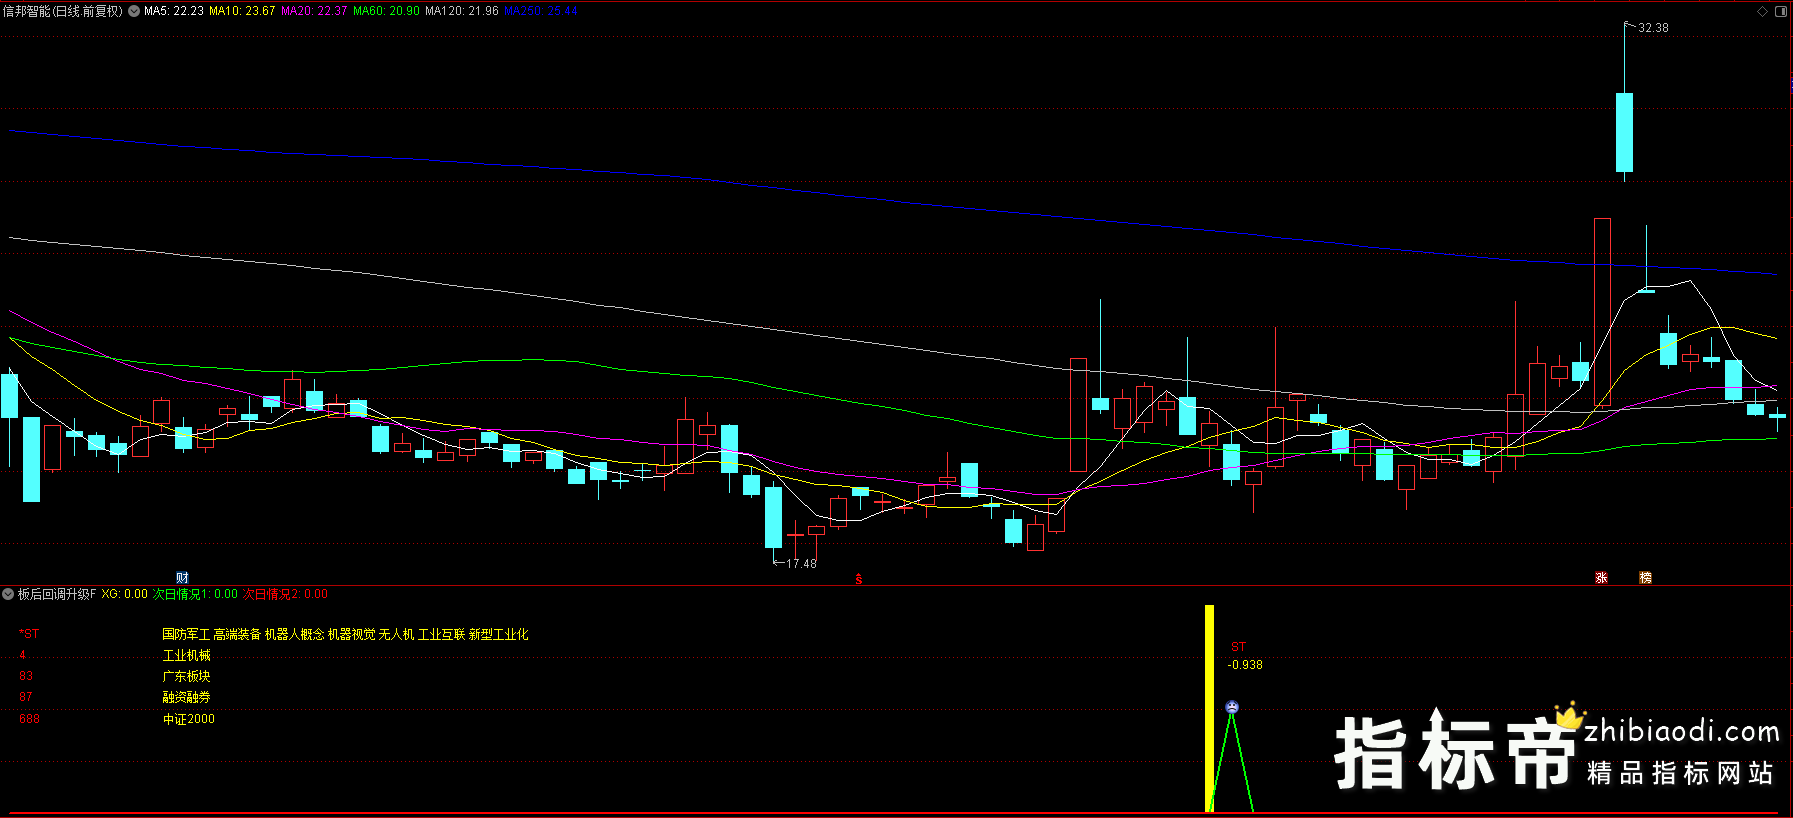Expand the 板后回调升级F indicator dropdown arrow
This screenshot has height=818, width=1793.
[x=8, y=594]
